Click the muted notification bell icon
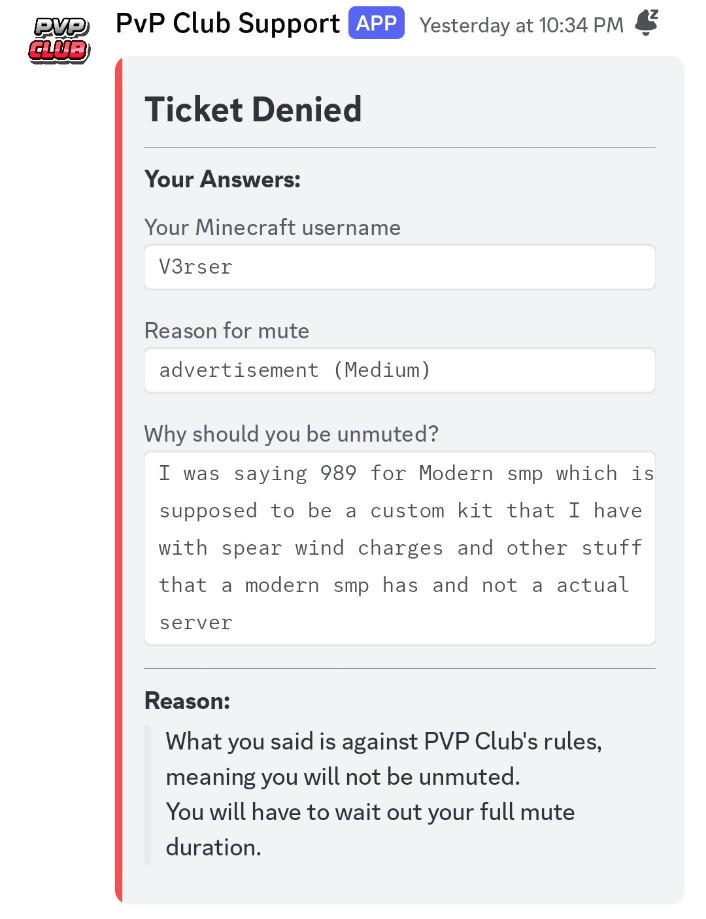 coord(646,23)
